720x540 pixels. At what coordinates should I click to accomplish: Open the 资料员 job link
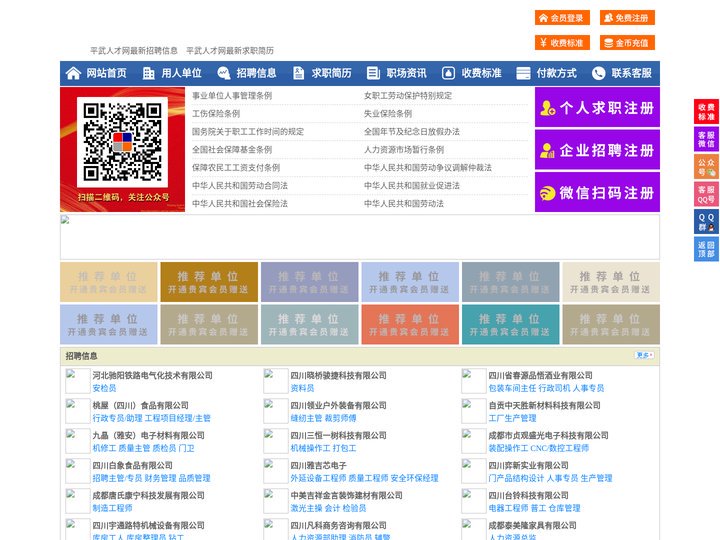pyautogui.click(x=302, y=388)
